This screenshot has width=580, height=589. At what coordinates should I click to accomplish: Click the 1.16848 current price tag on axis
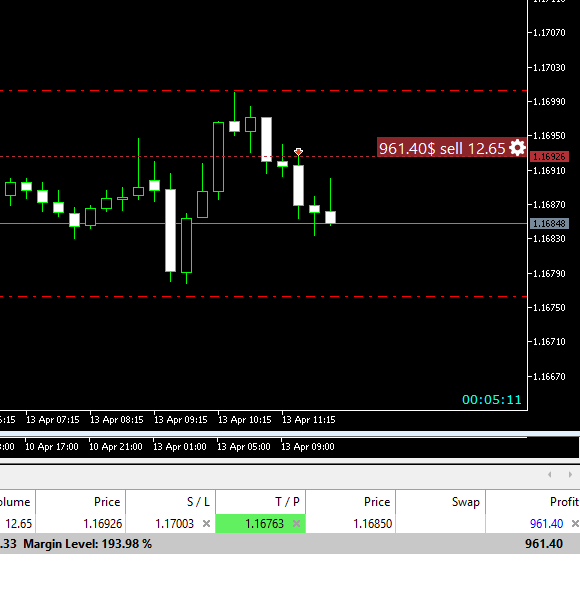pos(549,224)
